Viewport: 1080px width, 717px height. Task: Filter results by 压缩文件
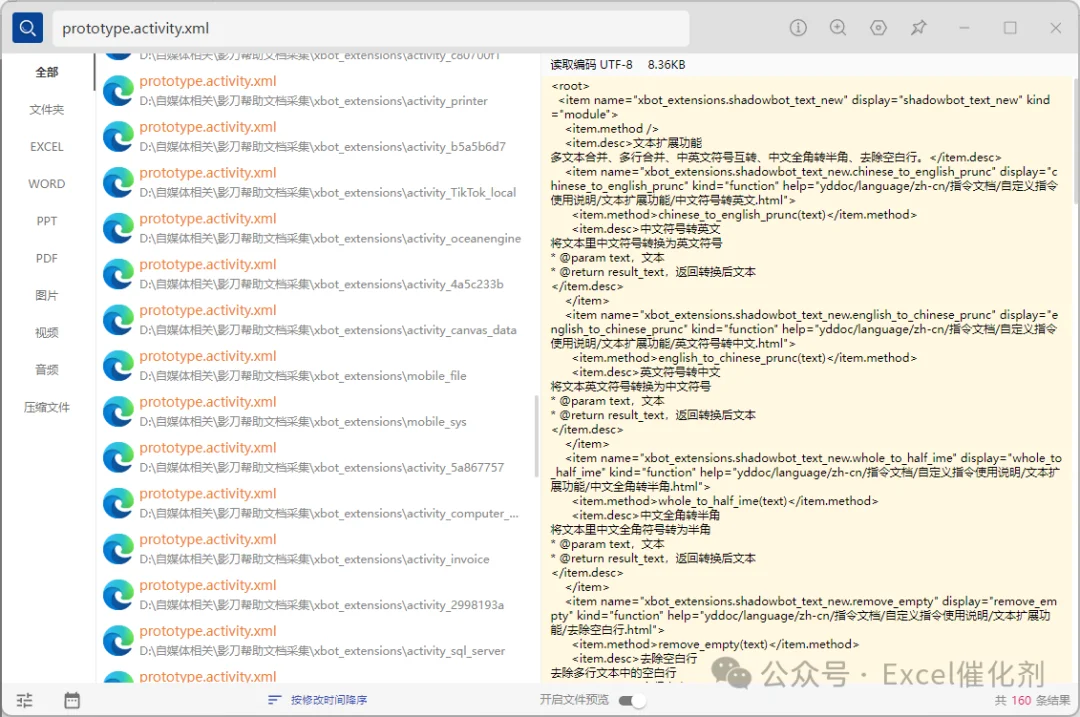47,407
